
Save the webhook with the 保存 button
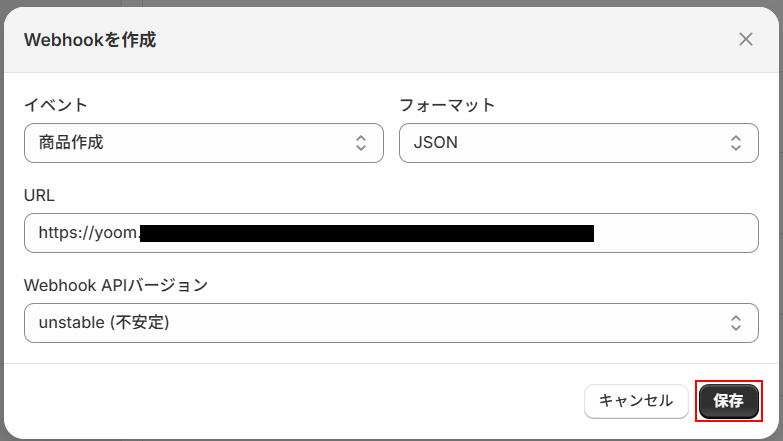(728, 401)
